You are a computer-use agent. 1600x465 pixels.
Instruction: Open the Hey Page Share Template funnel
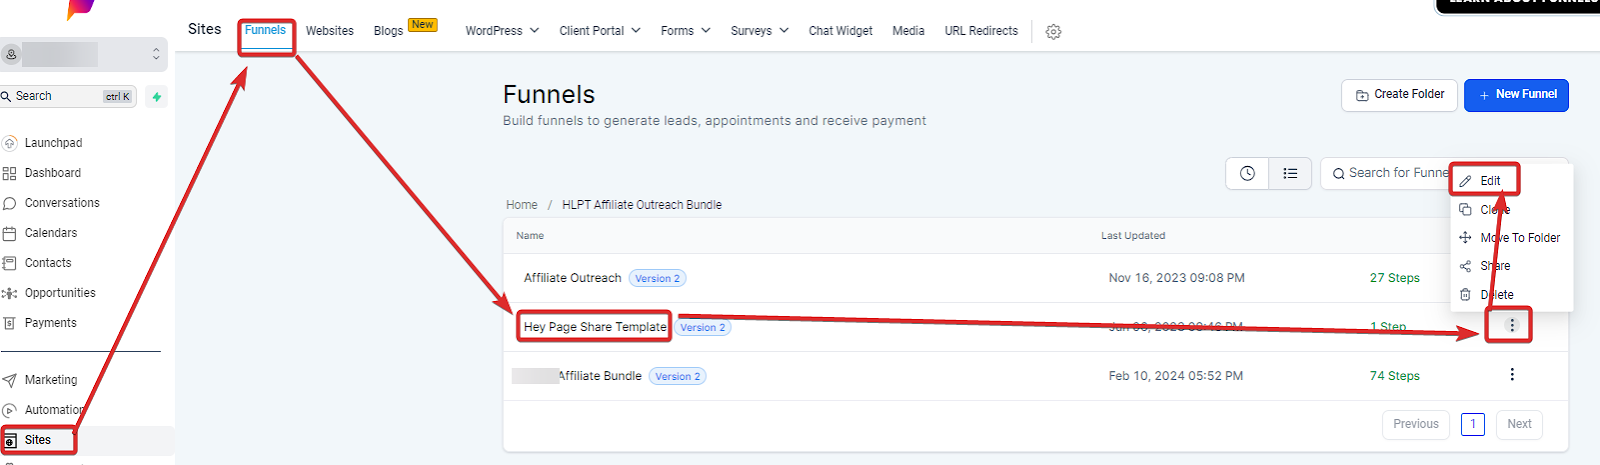click(x=595, y=327)
